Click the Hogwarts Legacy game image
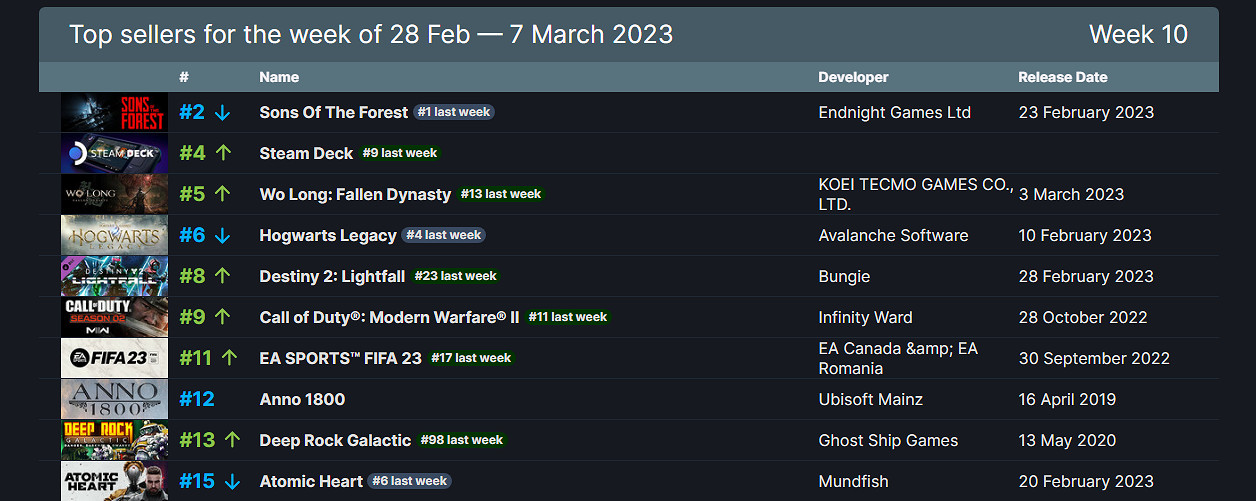1256x501 pixels. (114, 235)
